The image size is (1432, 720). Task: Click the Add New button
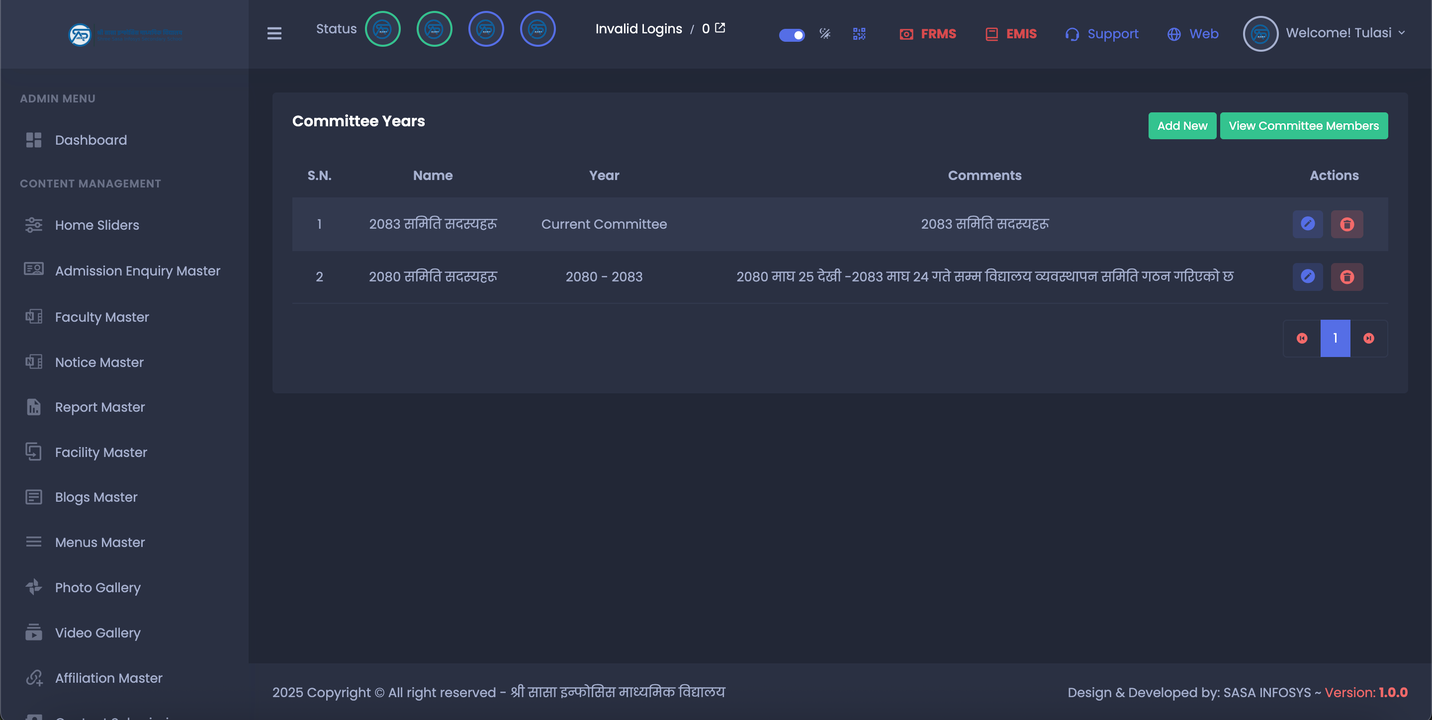[x=1182, y=126]
